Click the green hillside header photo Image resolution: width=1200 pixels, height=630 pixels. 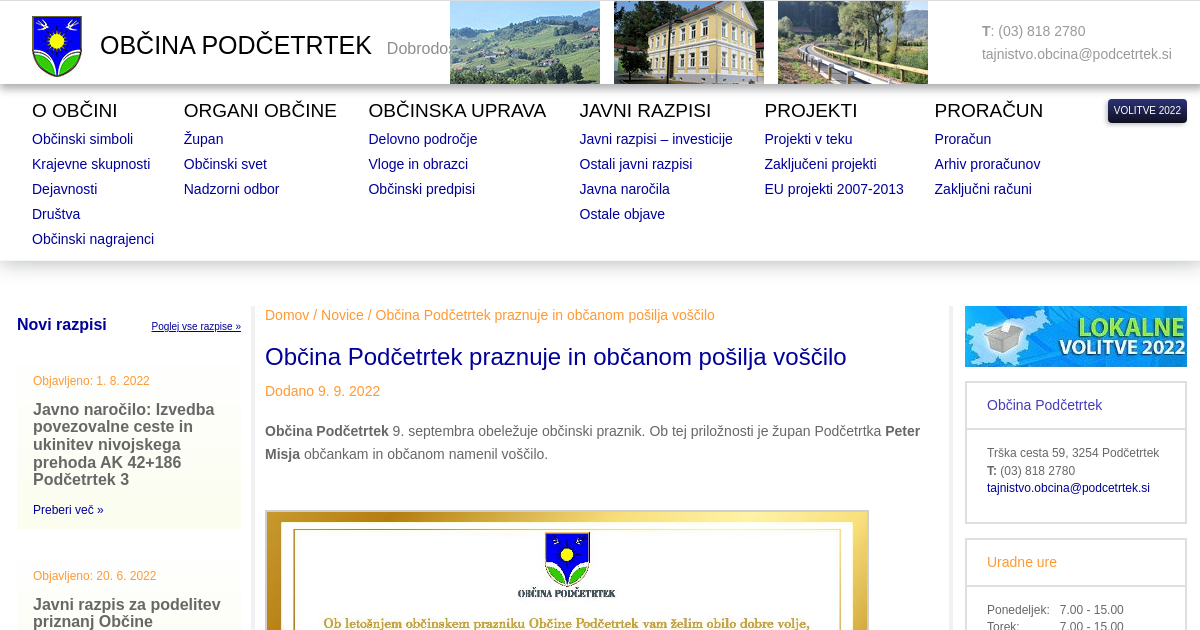click(x=524, y=43)
